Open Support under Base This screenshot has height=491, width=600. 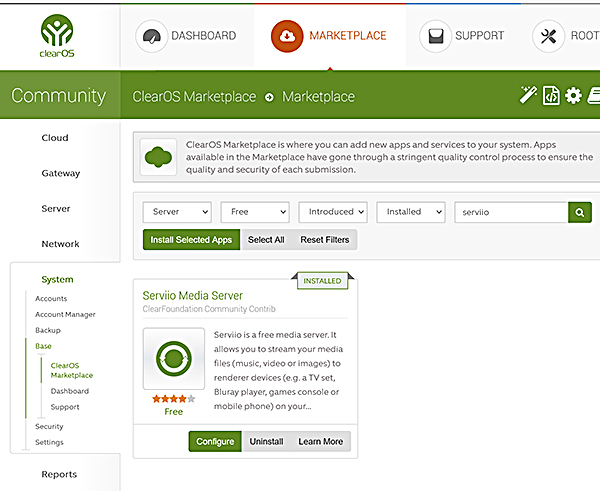[65, 407]
